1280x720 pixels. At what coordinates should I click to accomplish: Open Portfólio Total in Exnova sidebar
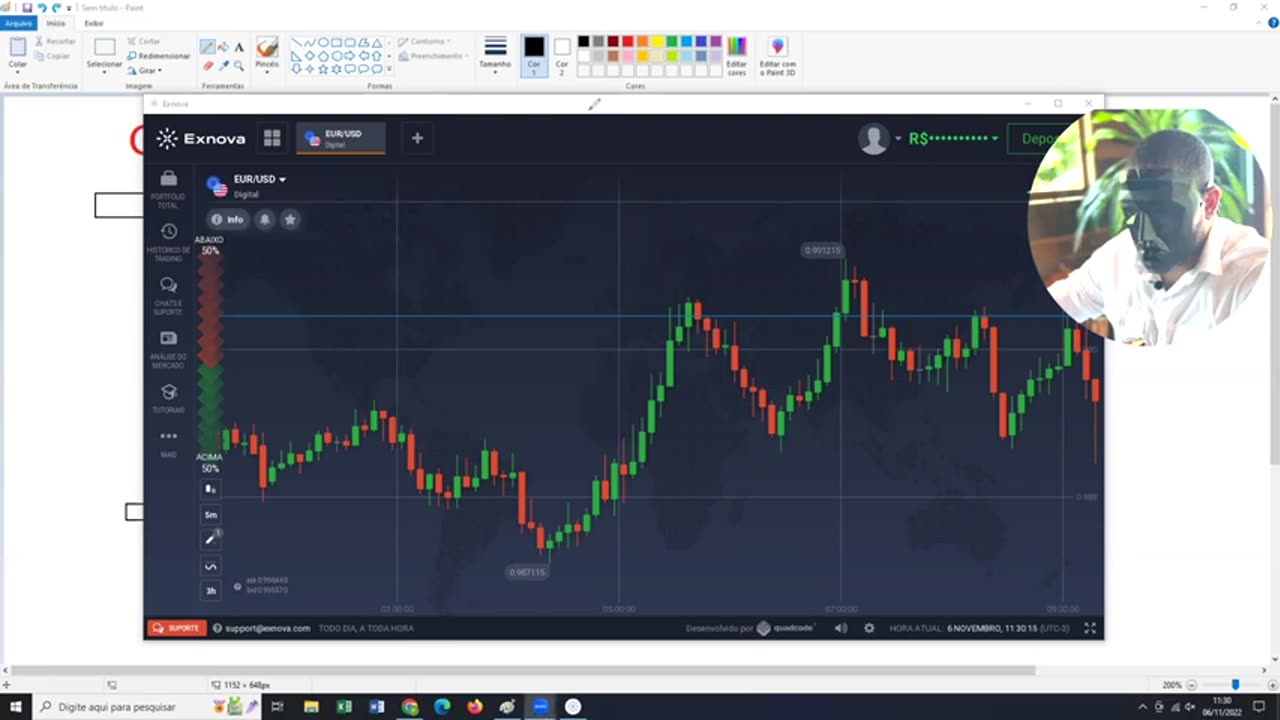click(168, 187)
